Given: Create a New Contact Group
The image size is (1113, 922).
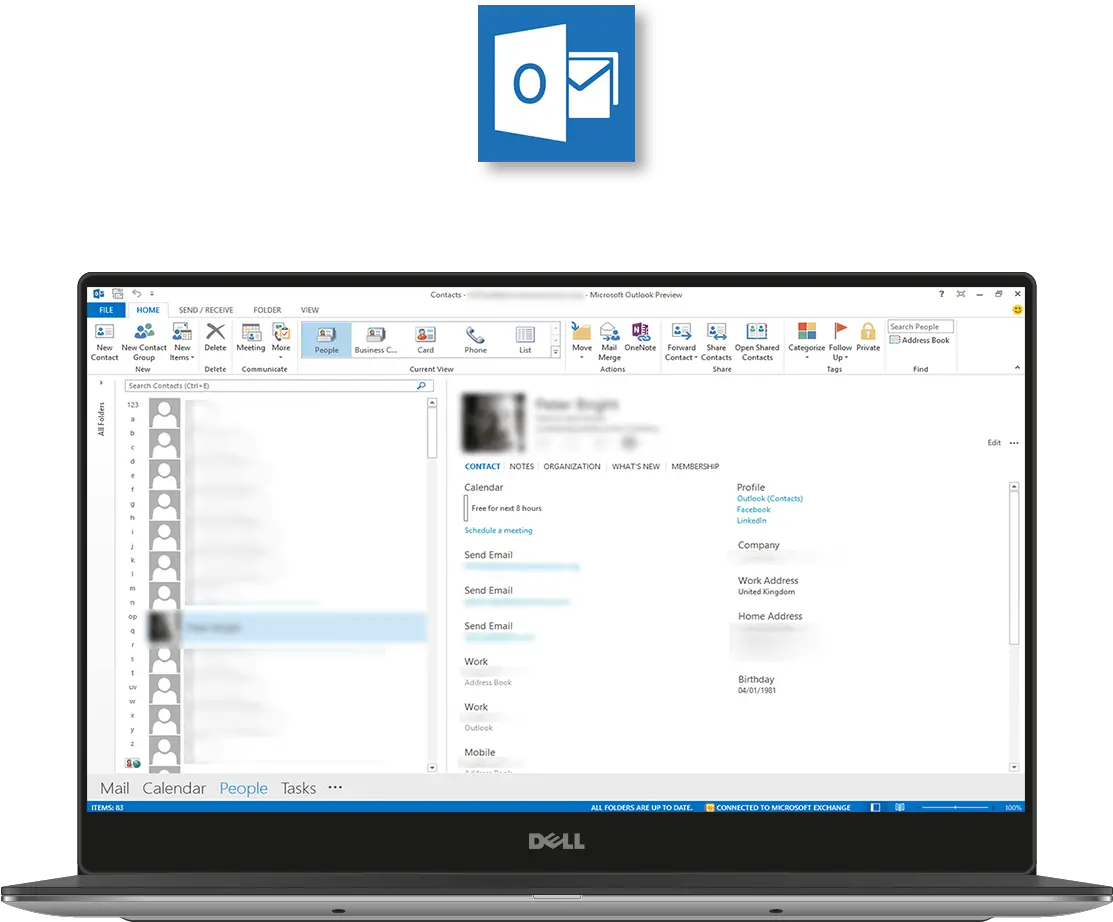Looking at the screenshot, I should tap(144, 341).
